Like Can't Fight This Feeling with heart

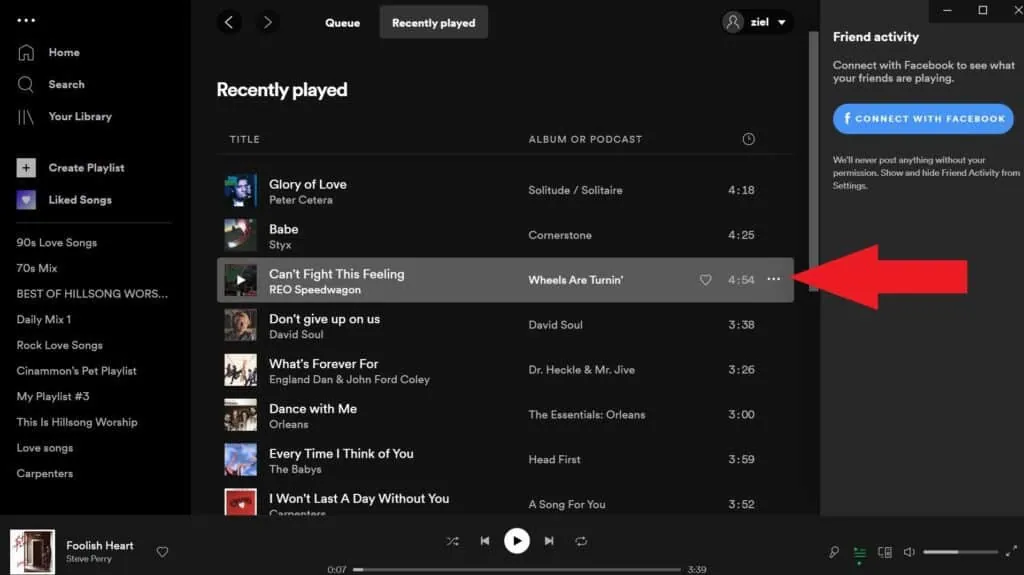click(x=705, y=280)
